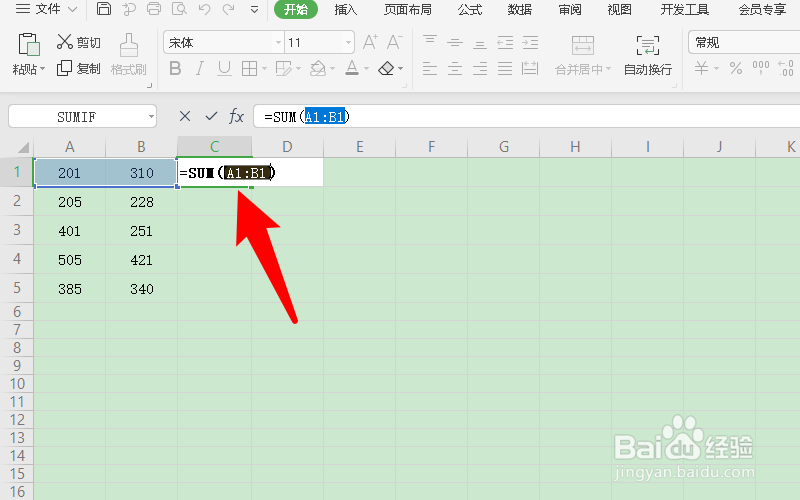The height and width of the screenshot is (500, 800).
Task: Open the Name Box dropdown showing SUMIF
Action: [151, 117]
